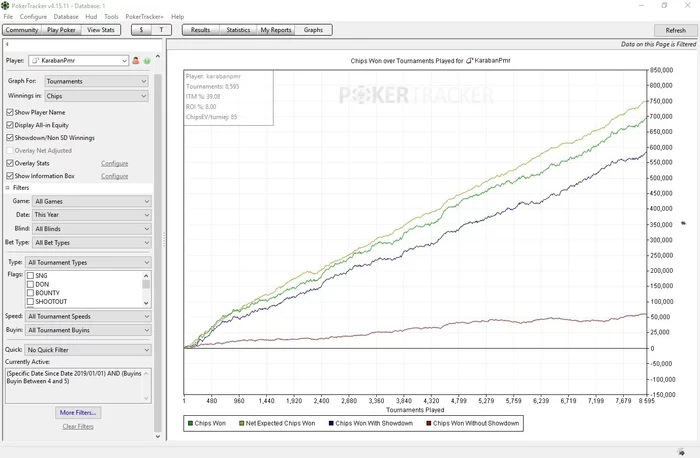Open the Tools menu
Screen dimensions: 700x458
point(111,17)
